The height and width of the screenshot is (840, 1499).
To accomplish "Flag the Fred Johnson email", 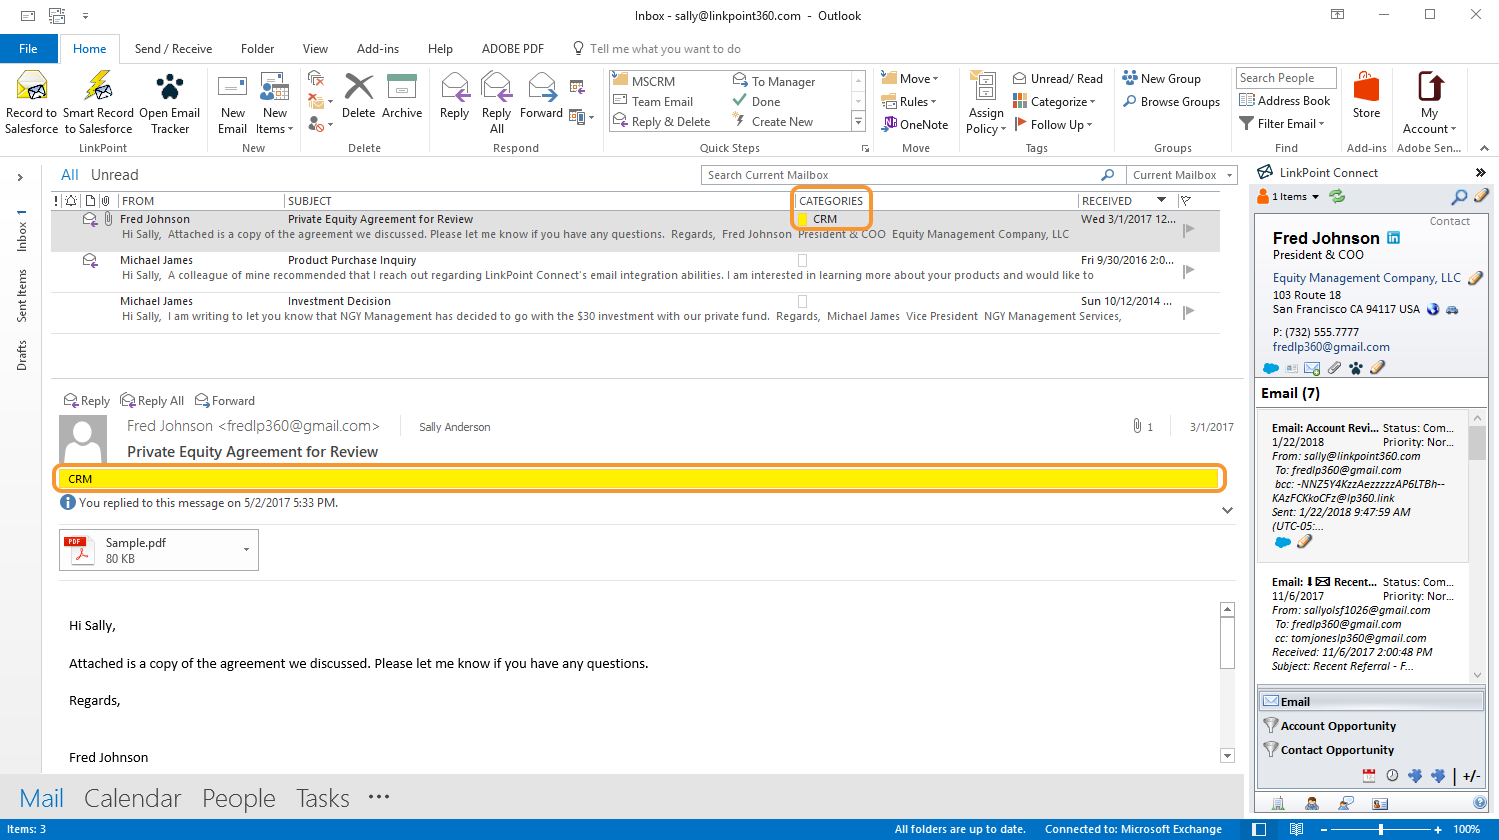I will tap(1189, 229).
